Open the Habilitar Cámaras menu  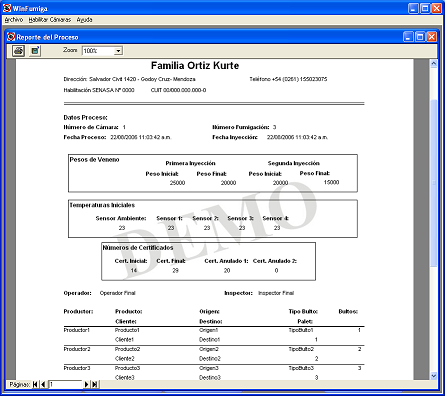pyautogui.click(x=50, y=20)
